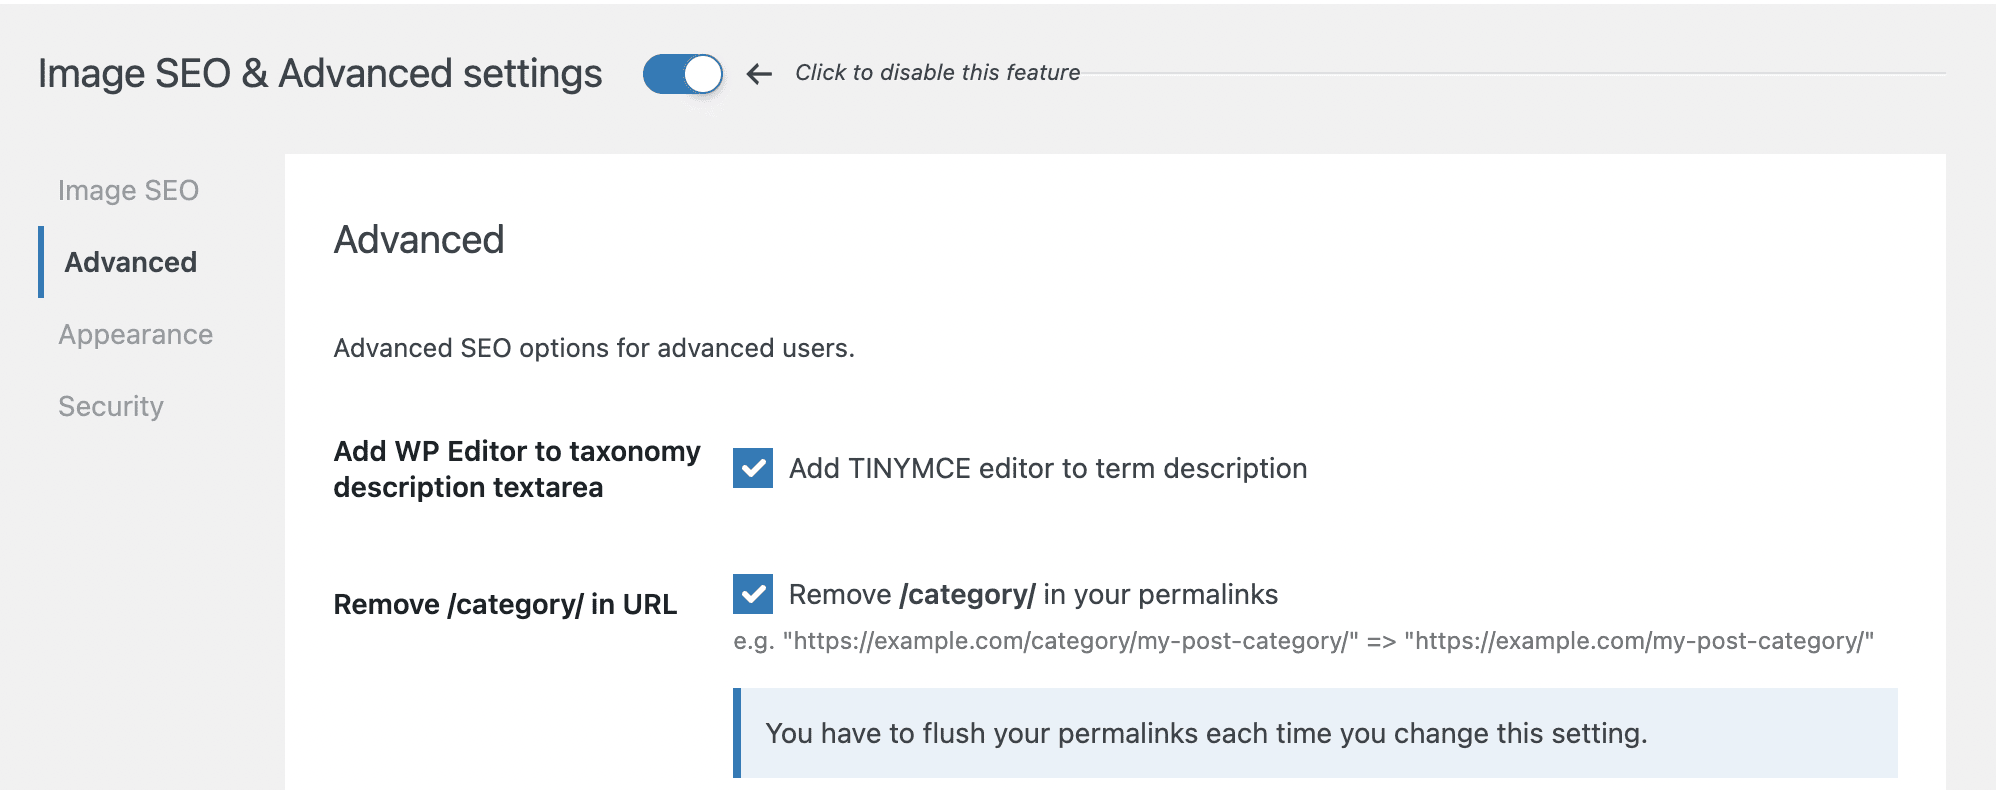Screen dimensions: 1996x790
Task: Disable the Image SEO & Advanced settings toggle
Action: pyautogui.click(x=683, y=74)
